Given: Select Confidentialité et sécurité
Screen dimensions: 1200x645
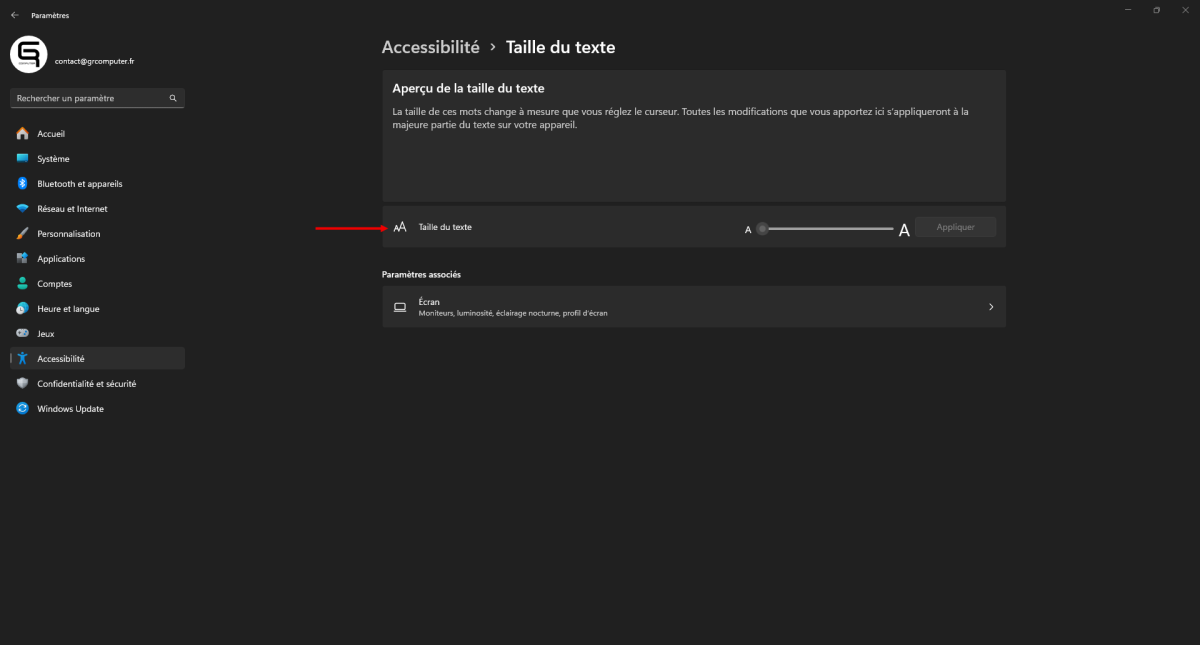Looking at the screenshot, I should 97,384.
